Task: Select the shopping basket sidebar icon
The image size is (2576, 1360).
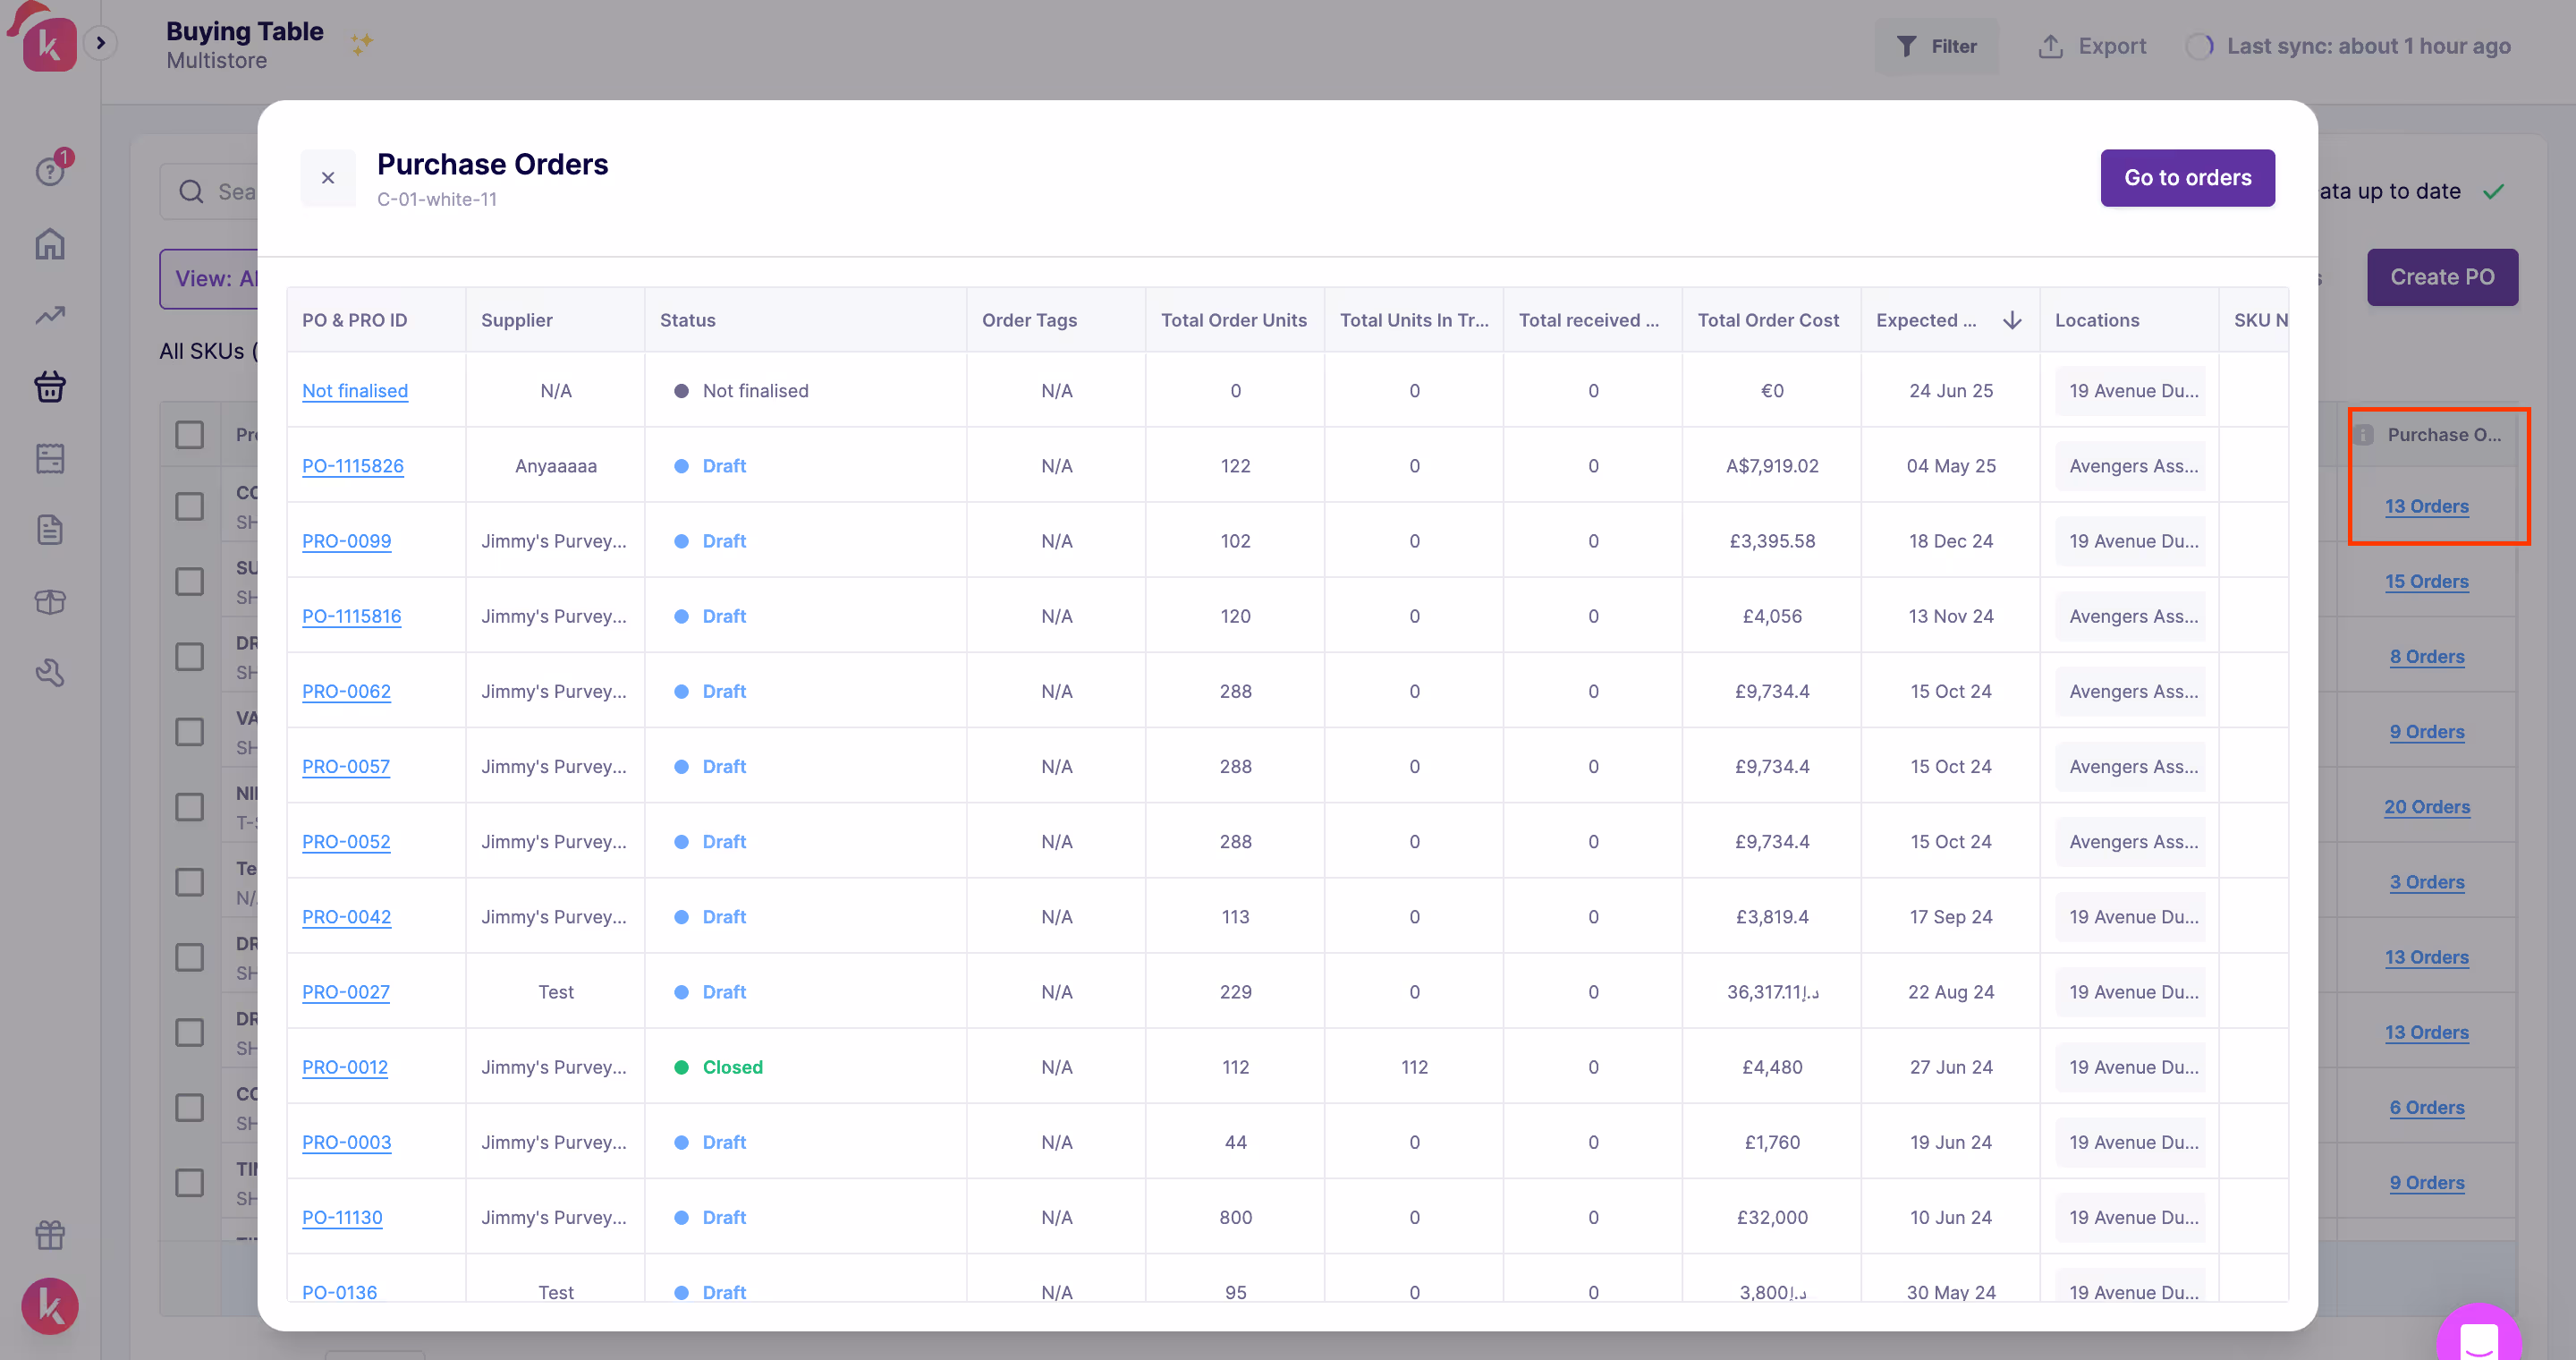Action: click(x=50, y=387)
